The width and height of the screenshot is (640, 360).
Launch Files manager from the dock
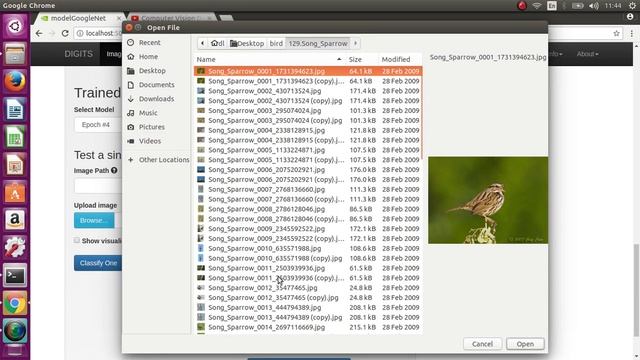pos(15,54)
